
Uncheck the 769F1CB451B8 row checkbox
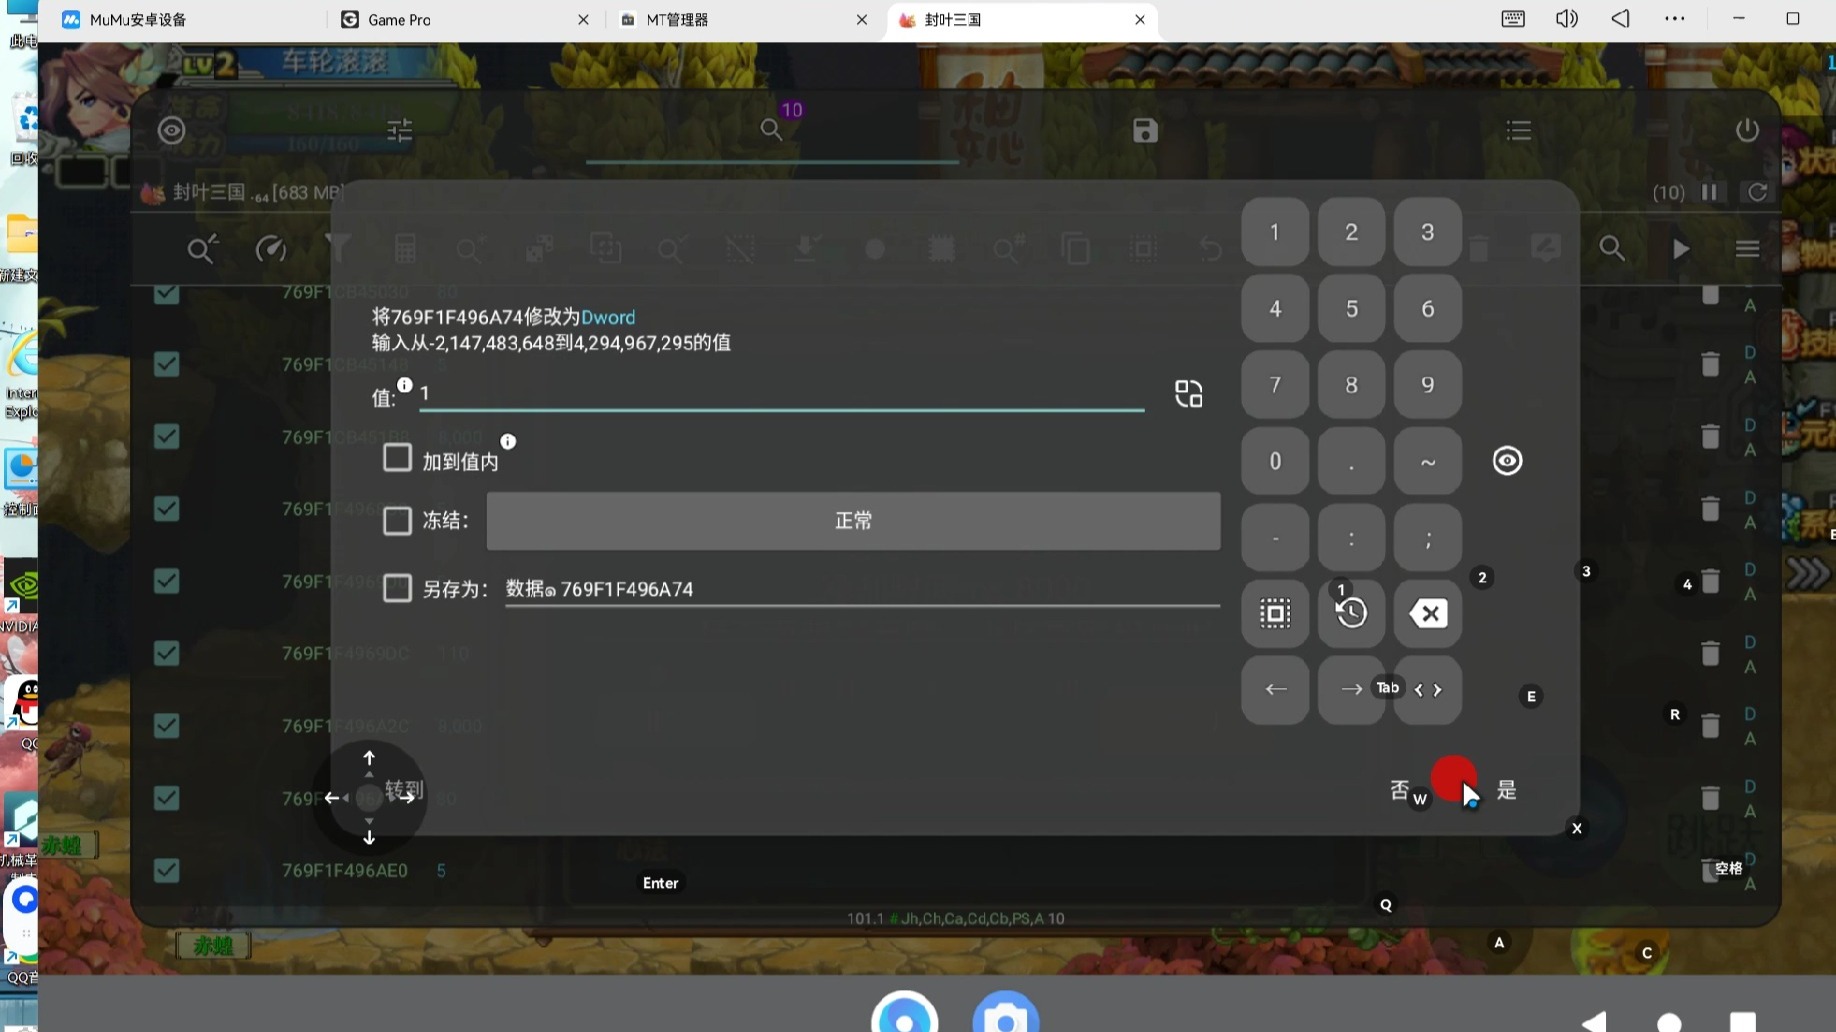point(167,437)
